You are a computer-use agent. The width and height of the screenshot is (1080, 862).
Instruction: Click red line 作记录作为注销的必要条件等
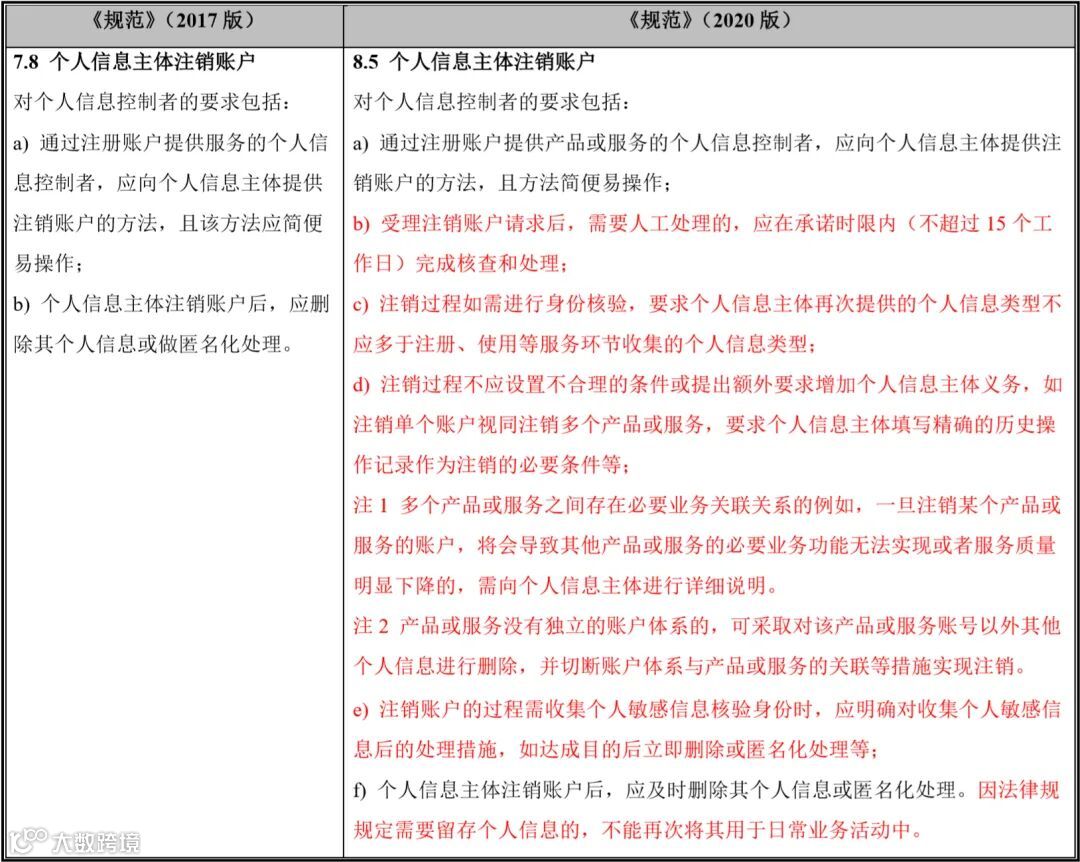click(491, 464)
